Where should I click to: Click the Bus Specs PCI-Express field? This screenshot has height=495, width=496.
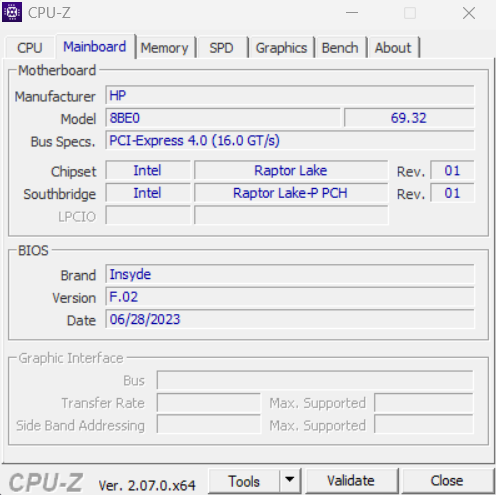pos(290,140)
